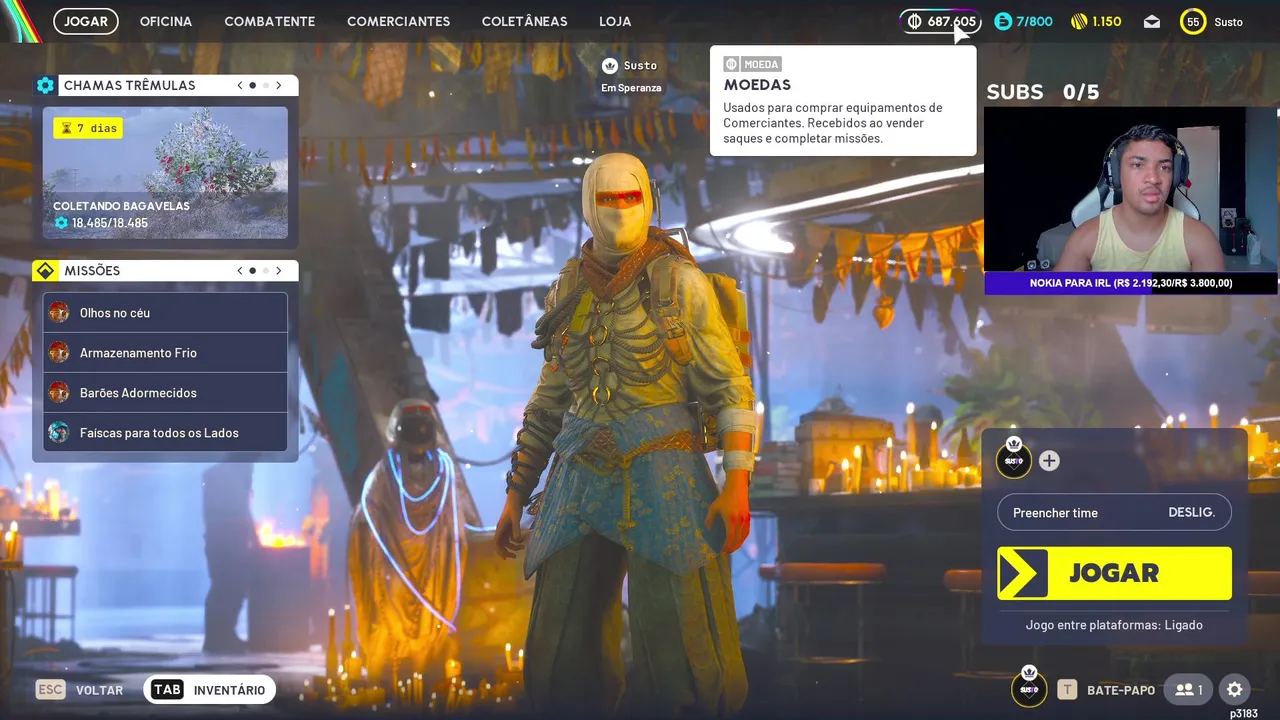Open the friends list showing 1
The width and height of the screenshot is (1280, 720).
coord(1189,689)
